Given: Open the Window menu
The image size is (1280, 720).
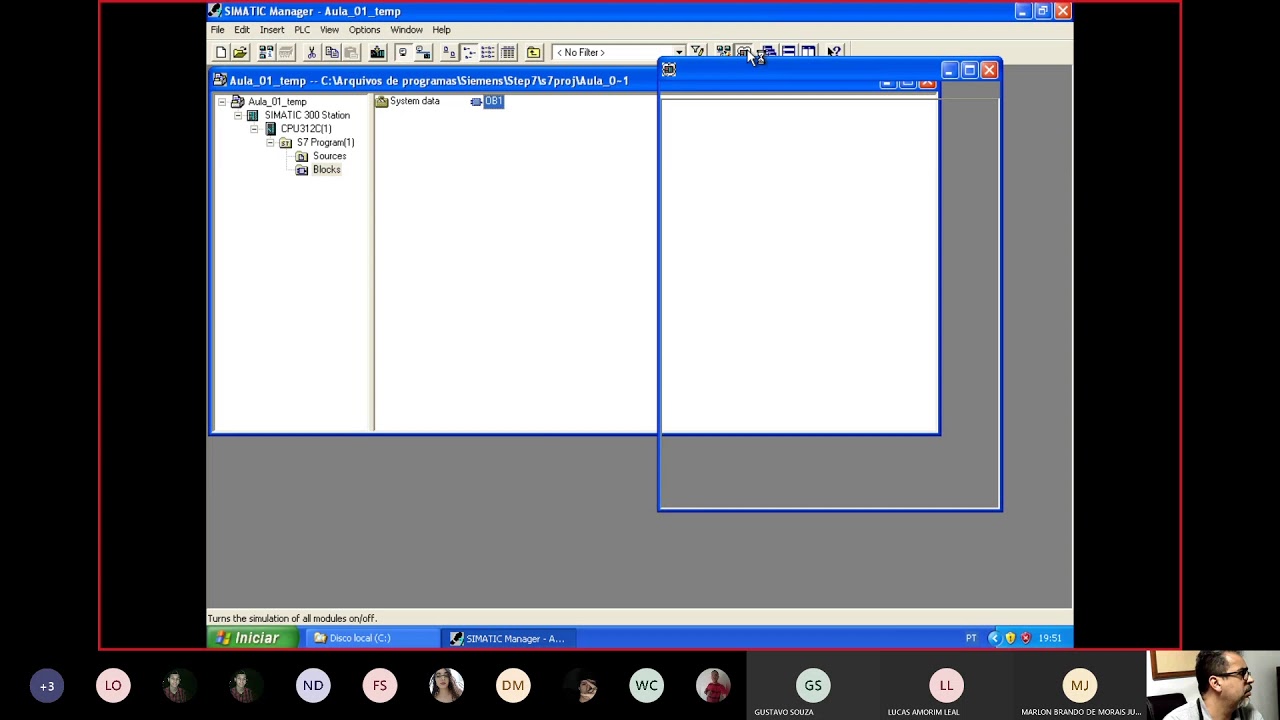Looking at the screenshot, I should pos(406,30).
